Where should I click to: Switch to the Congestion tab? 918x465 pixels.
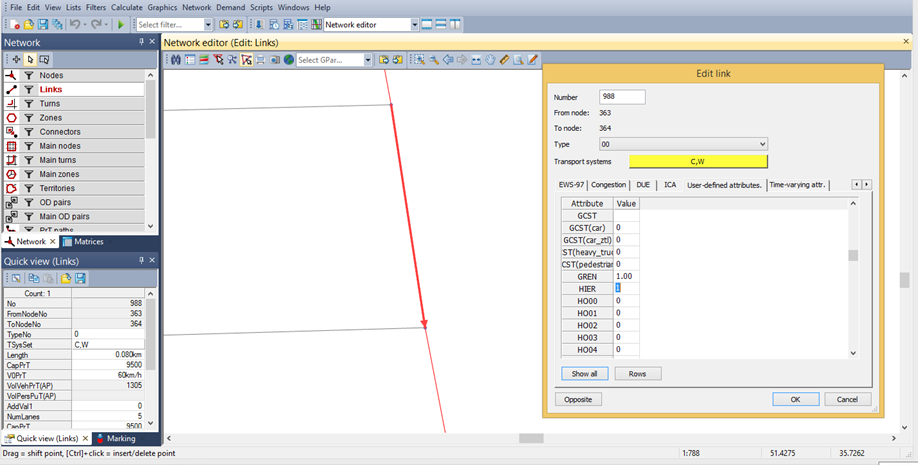[x=608, y=185]
